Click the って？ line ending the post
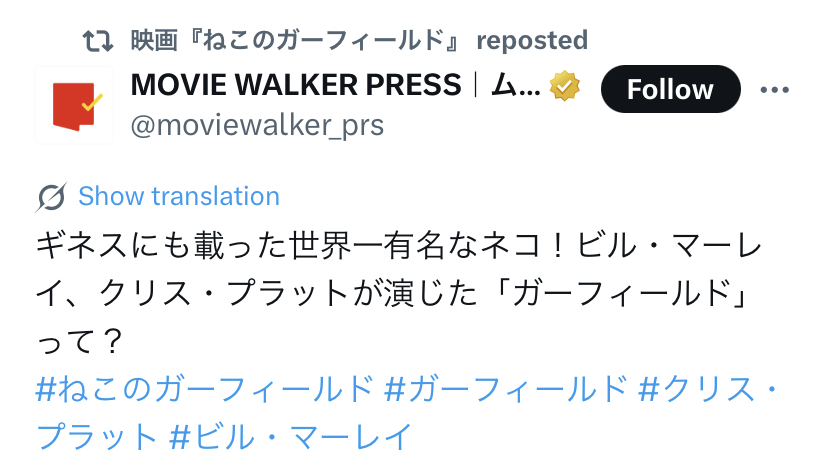 coord(79,341)
